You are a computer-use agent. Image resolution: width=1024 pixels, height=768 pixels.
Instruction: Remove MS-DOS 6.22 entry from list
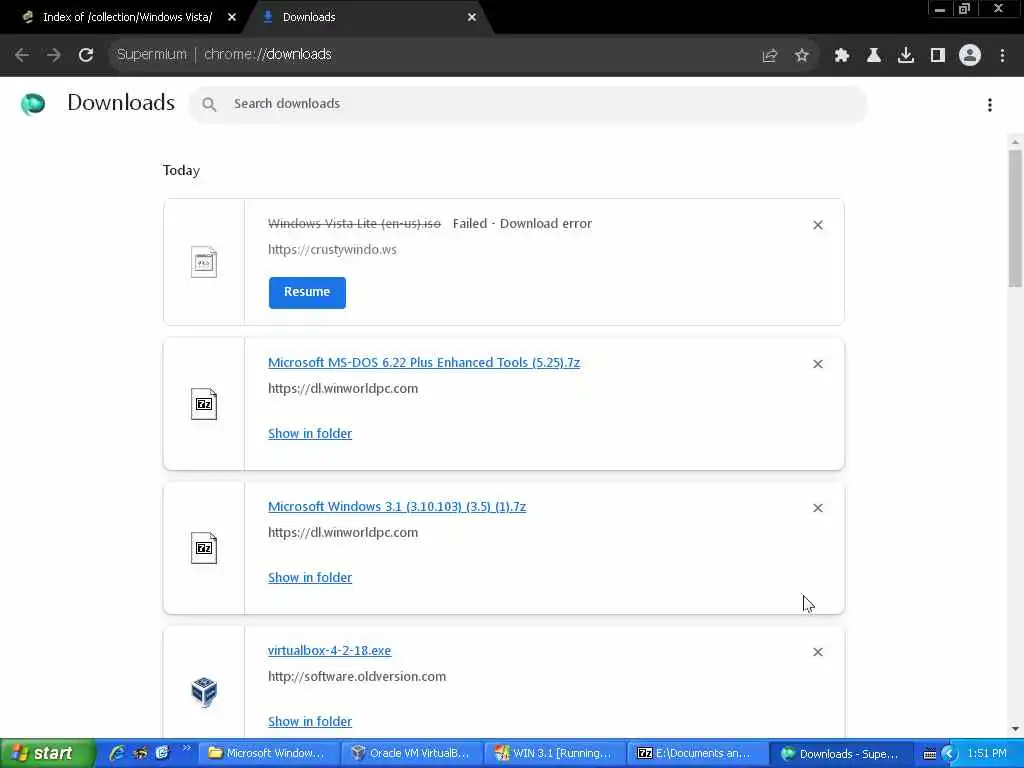click(x=818, y=364)
